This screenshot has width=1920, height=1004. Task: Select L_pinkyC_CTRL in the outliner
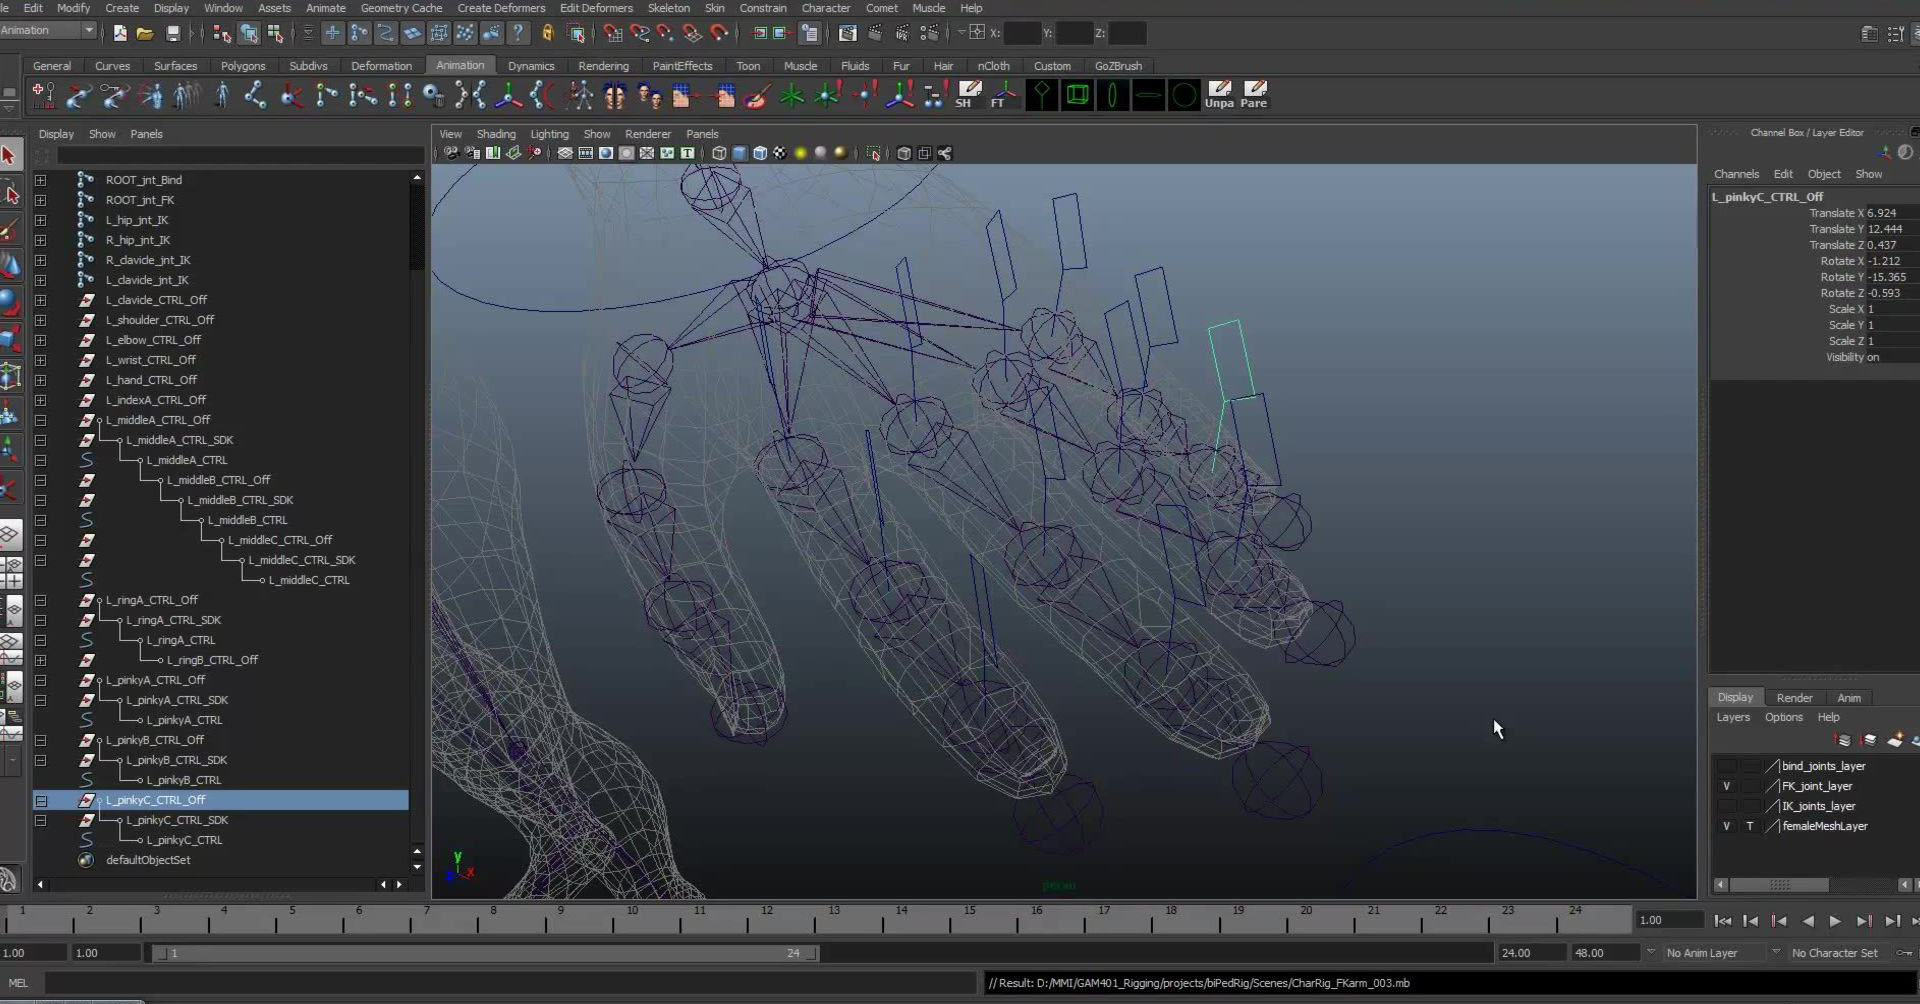pos(184,840)
